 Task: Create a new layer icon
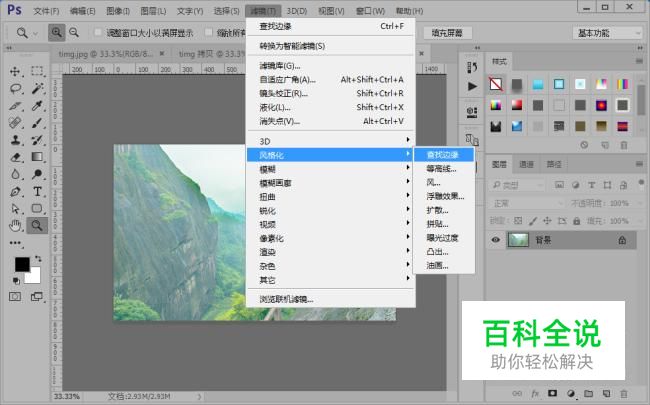606,393
